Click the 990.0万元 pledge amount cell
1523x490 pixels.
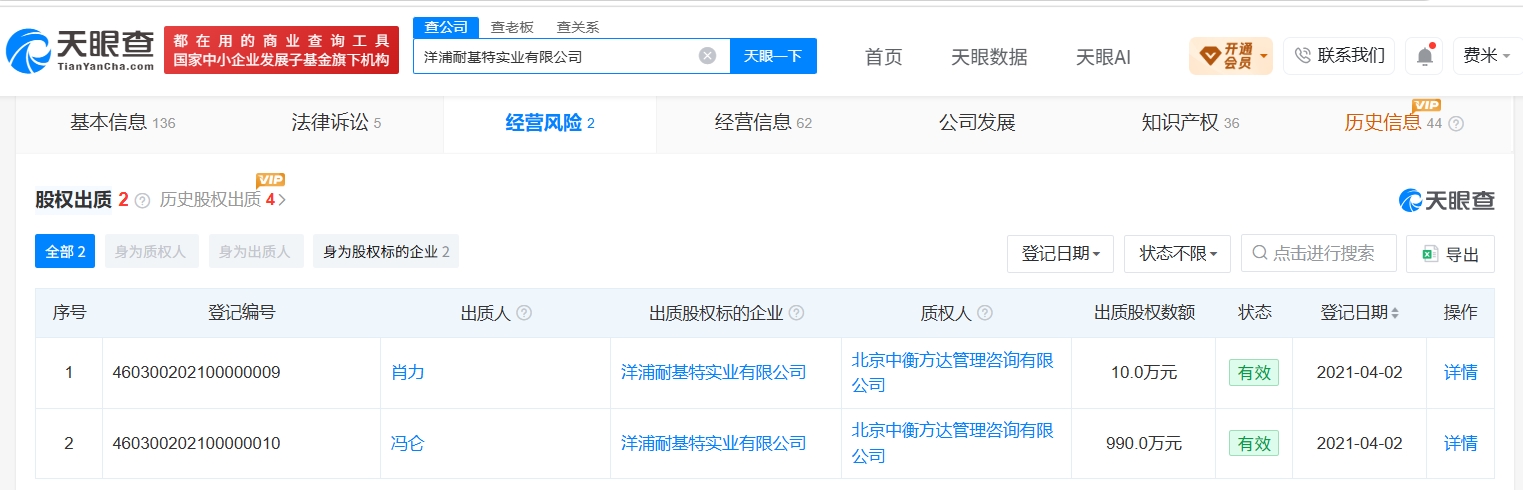(x=1144, y=443)
